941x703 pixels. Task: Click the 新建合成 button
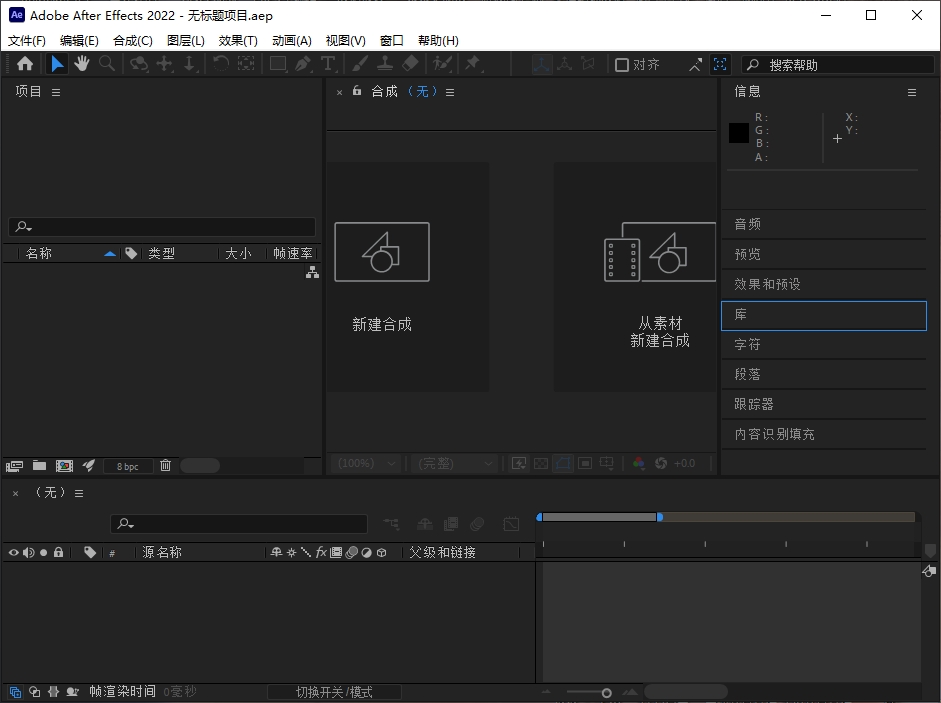[x=382, y=276]
